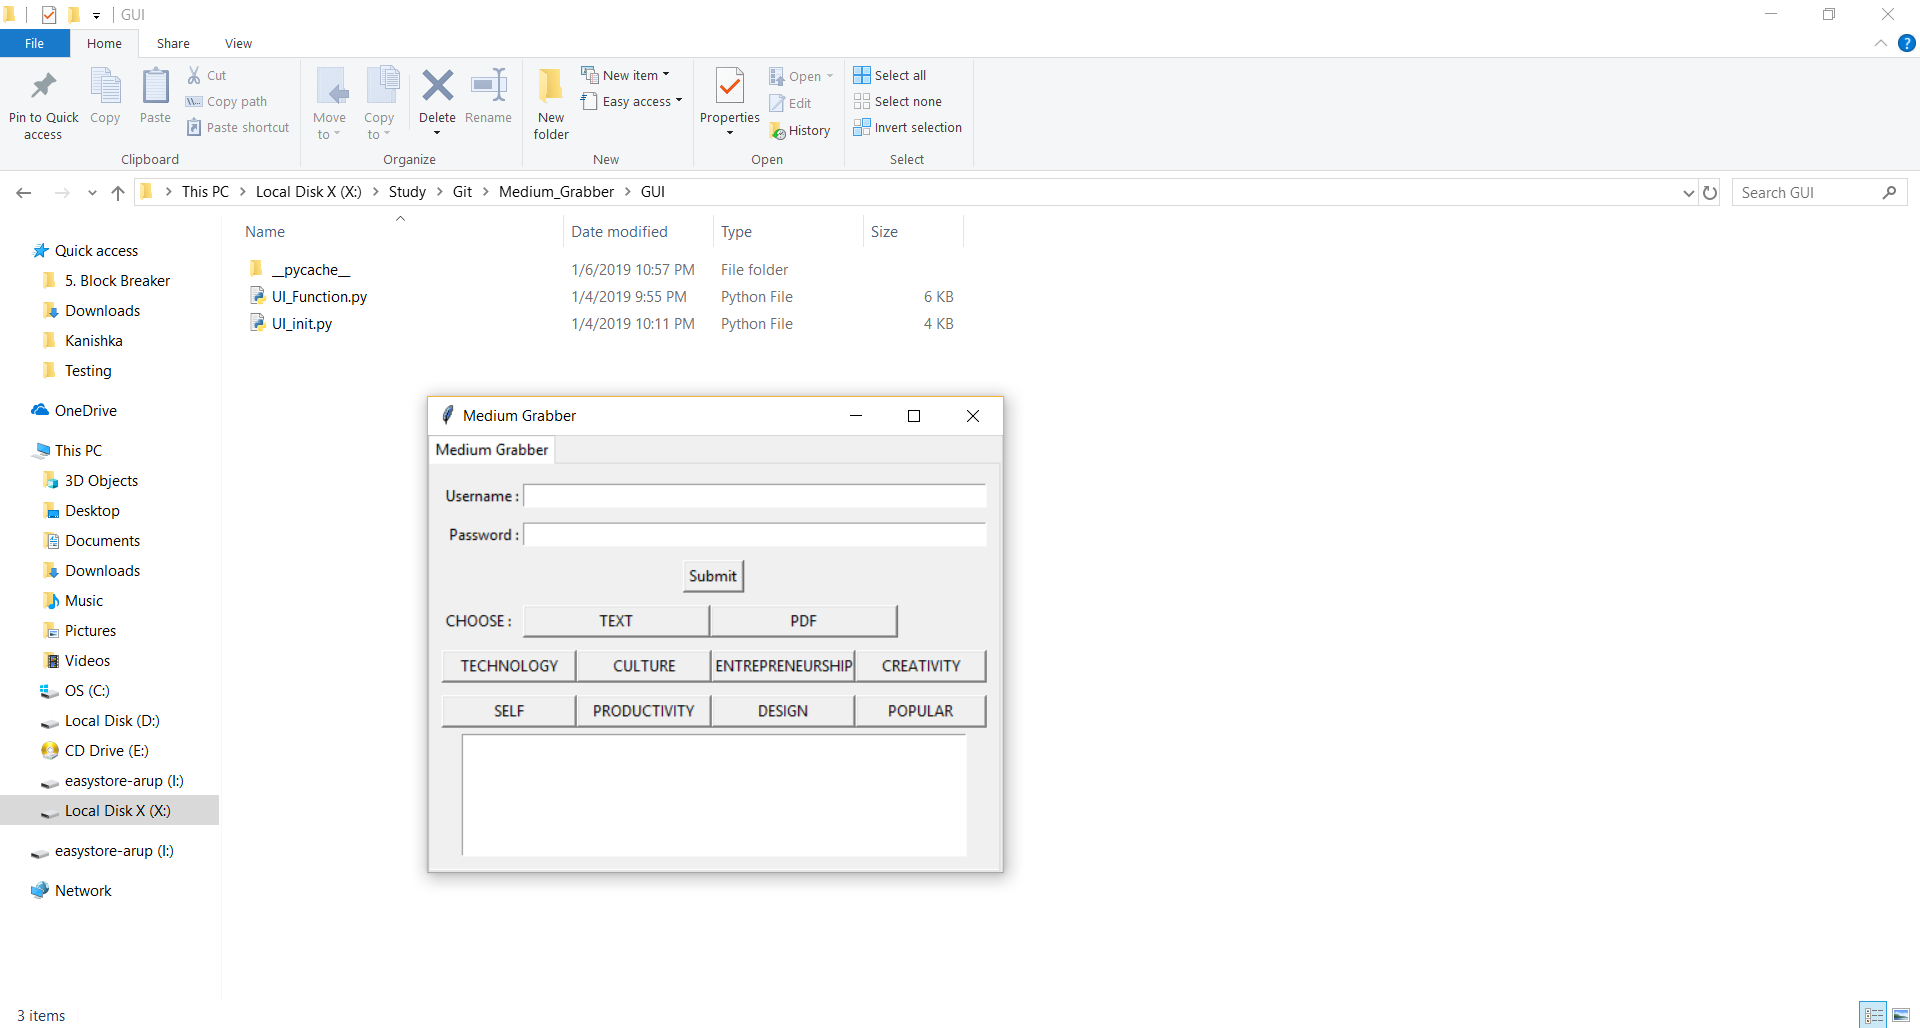The width and height of the screenshot is (1920, 1028).
Task: Select the UI_init.py file
Action: coord(302,324)
